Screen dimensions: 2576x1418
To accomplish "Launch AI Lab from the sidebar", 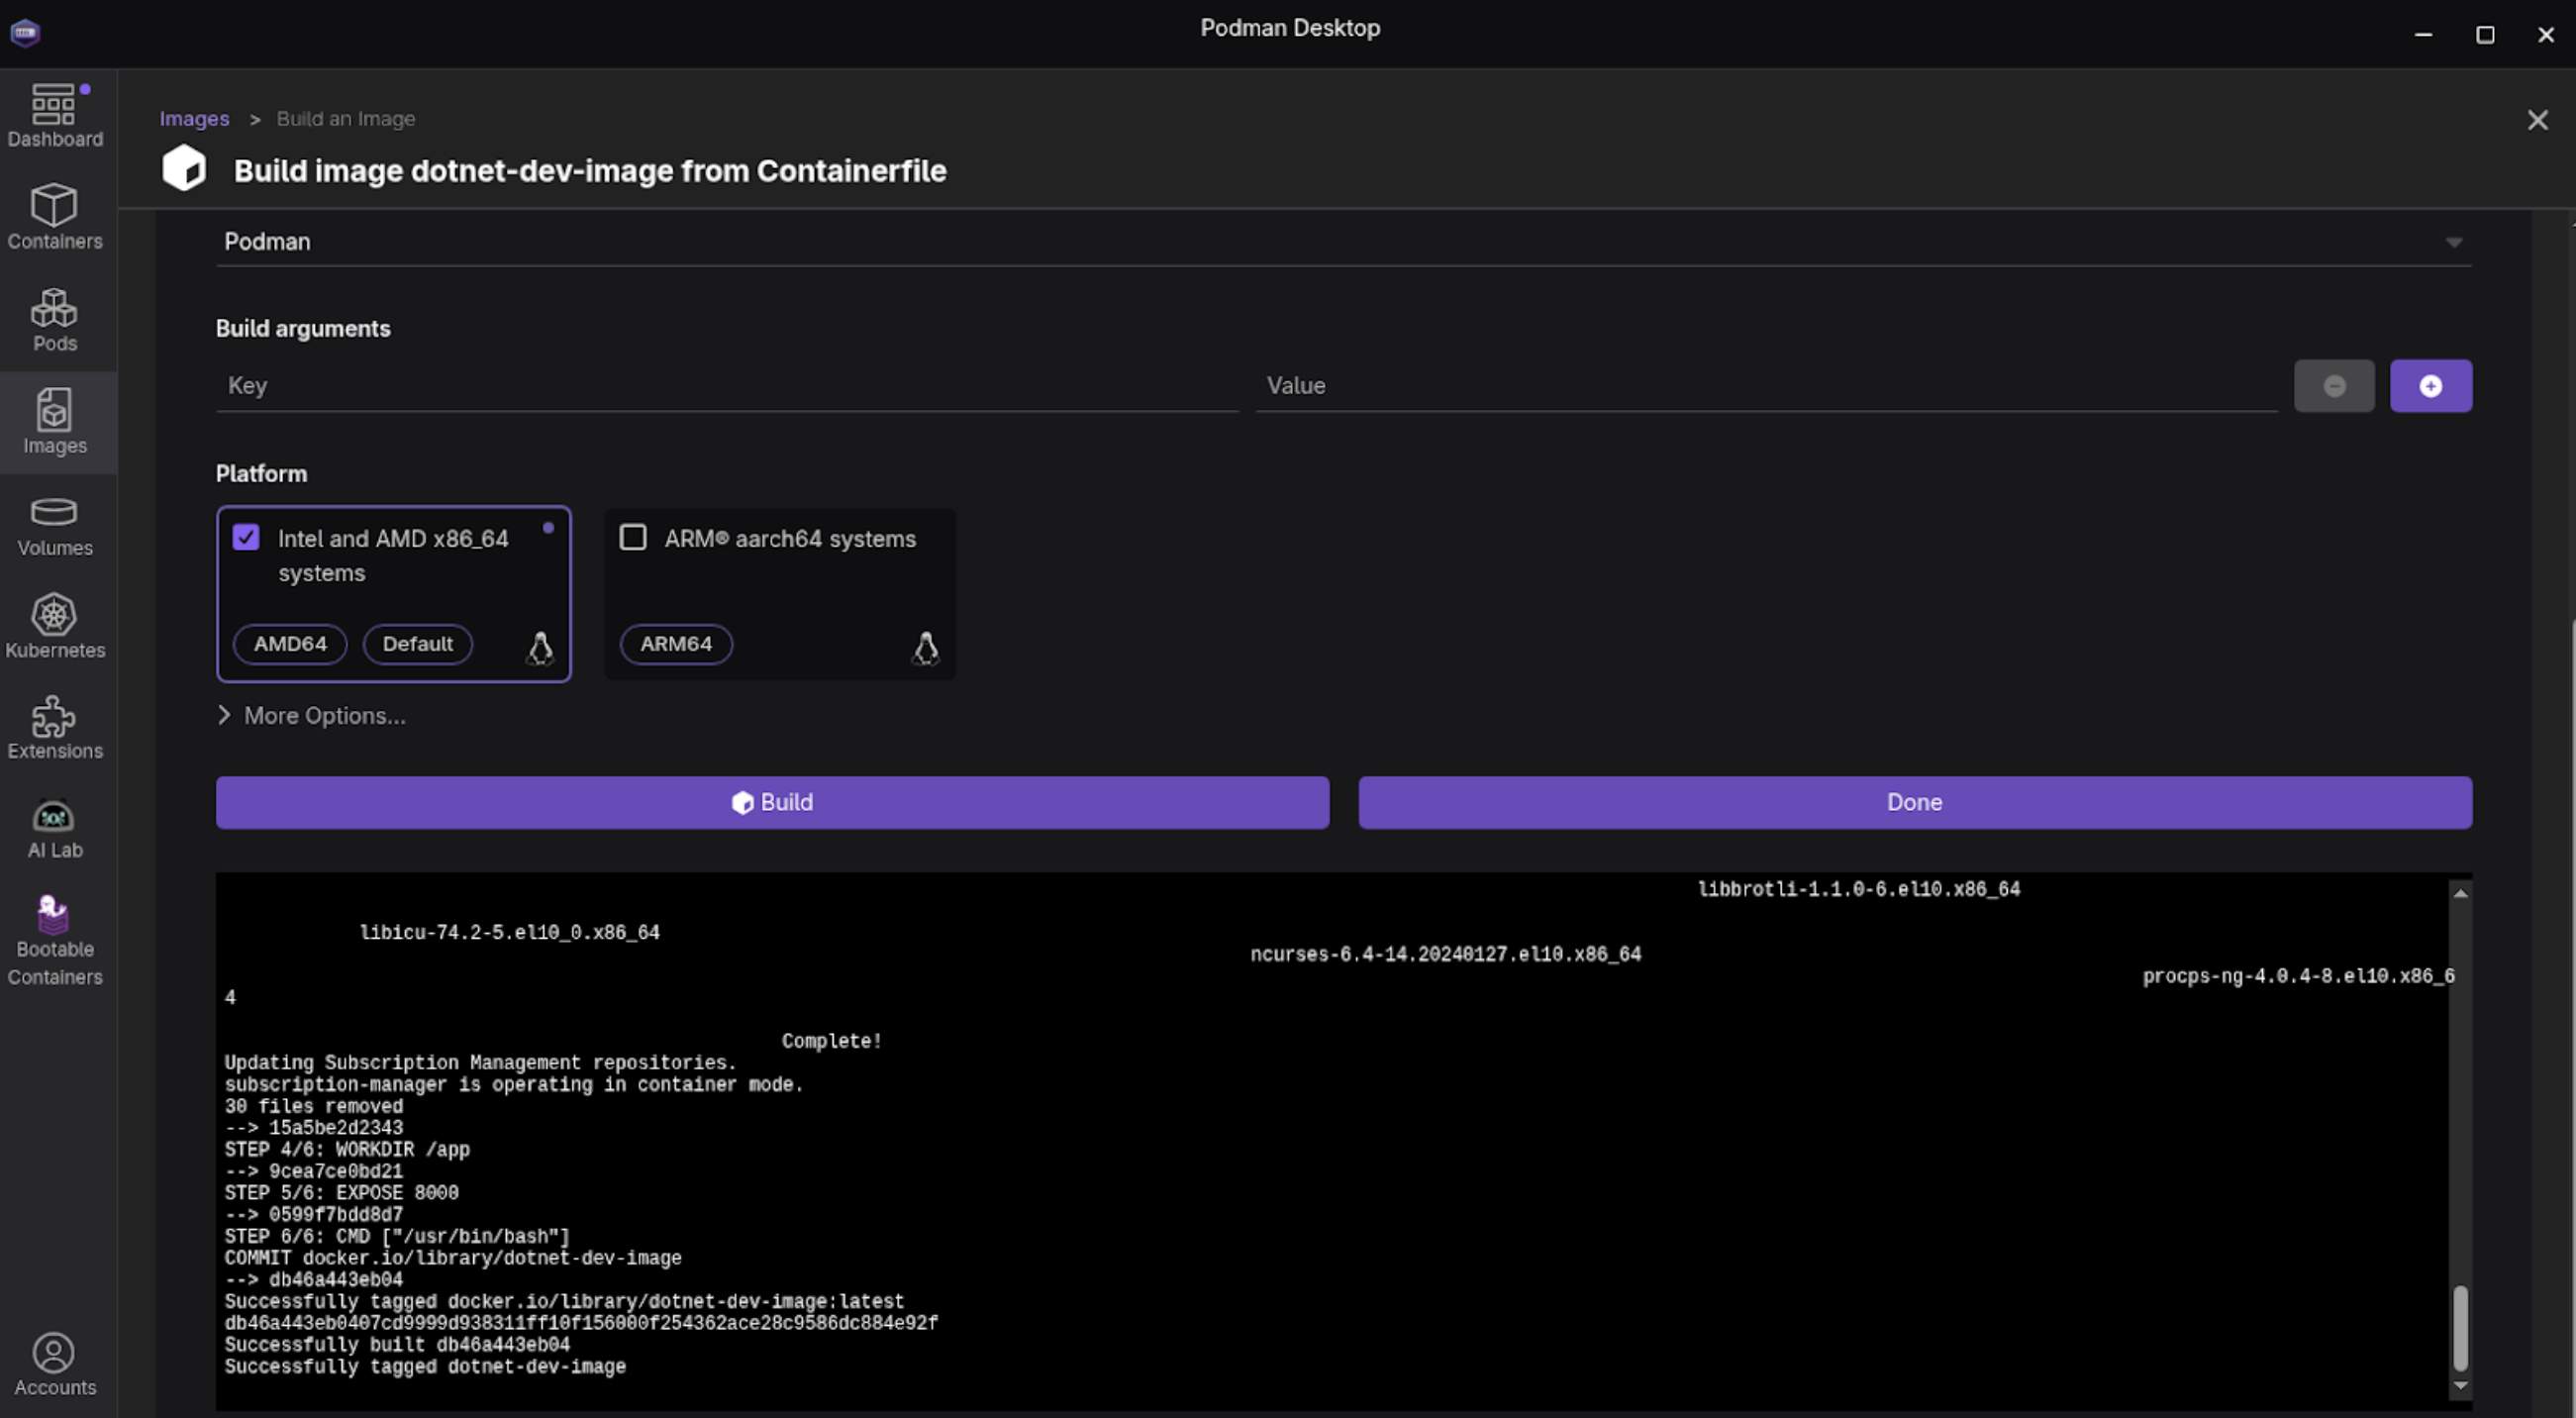I will click(x=54, y=829).
